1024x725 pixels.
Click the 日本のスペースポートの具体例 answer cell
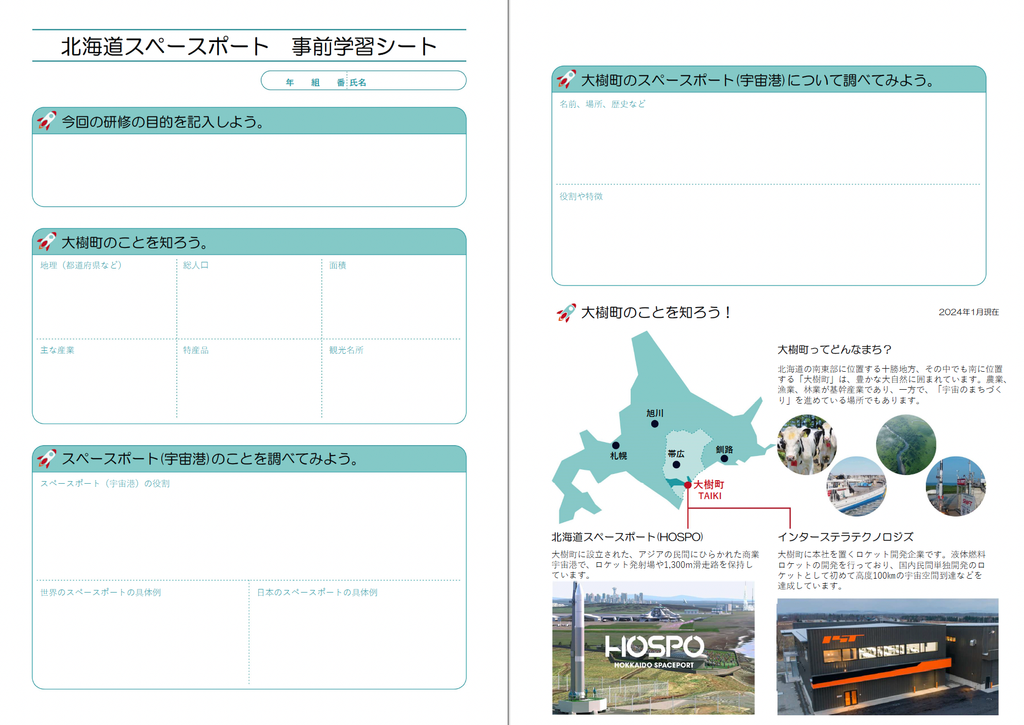click(x=357, y=634)
